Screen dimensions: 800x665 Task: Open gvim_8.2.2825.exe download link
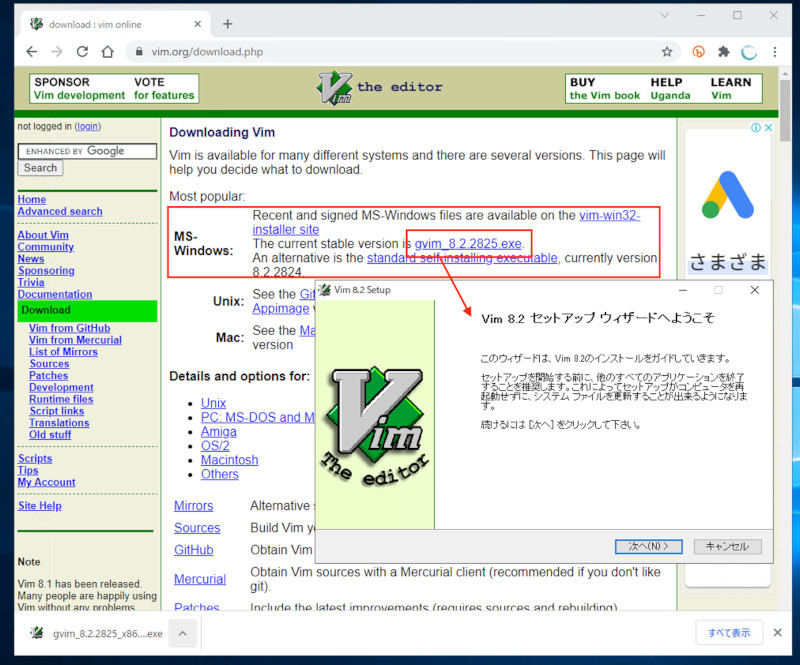coord(468,244)
